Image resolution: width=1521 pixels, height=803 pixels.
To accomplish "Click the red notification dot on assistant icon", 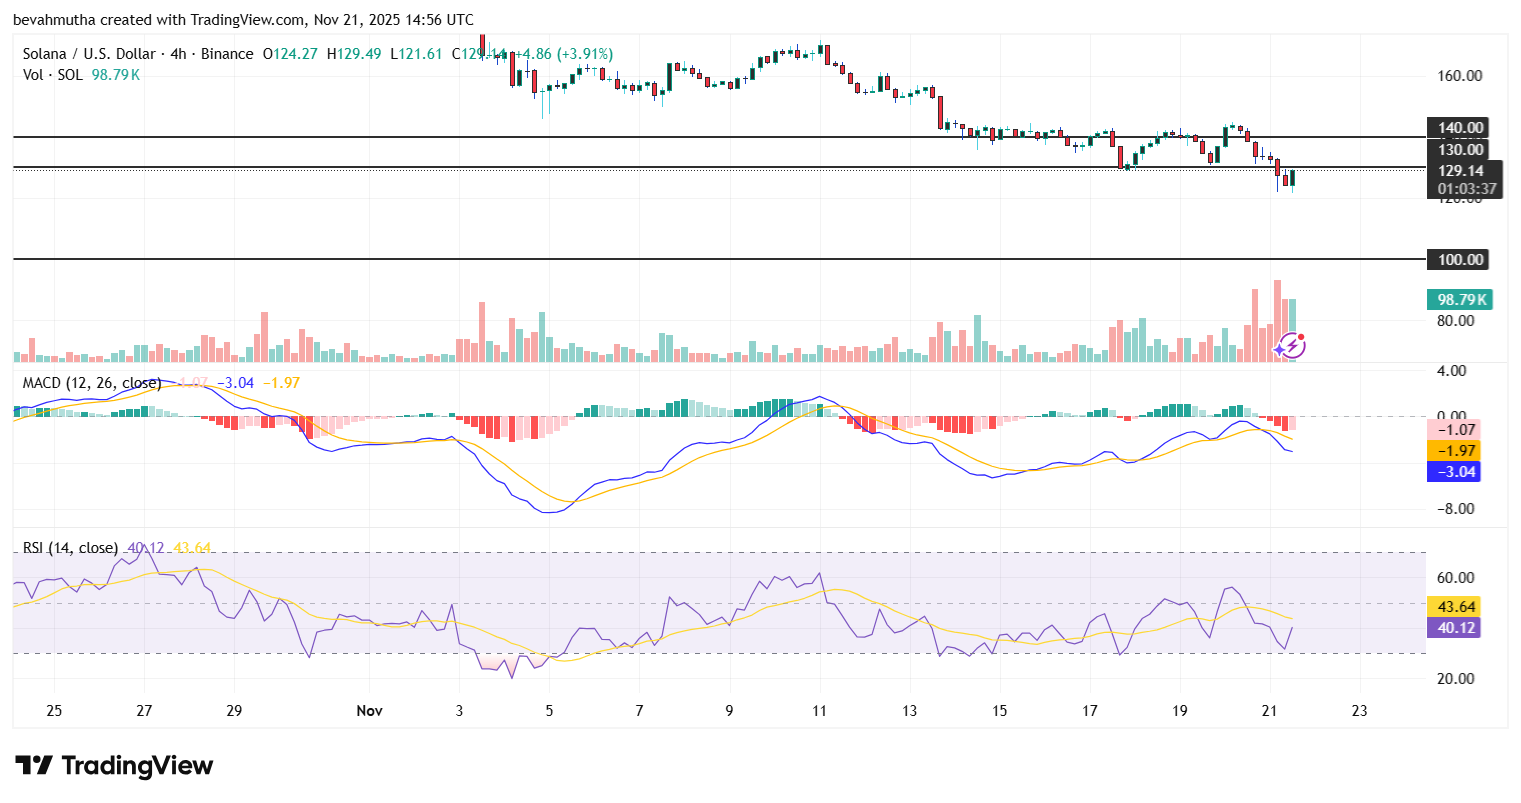I will click(1302, 338).
